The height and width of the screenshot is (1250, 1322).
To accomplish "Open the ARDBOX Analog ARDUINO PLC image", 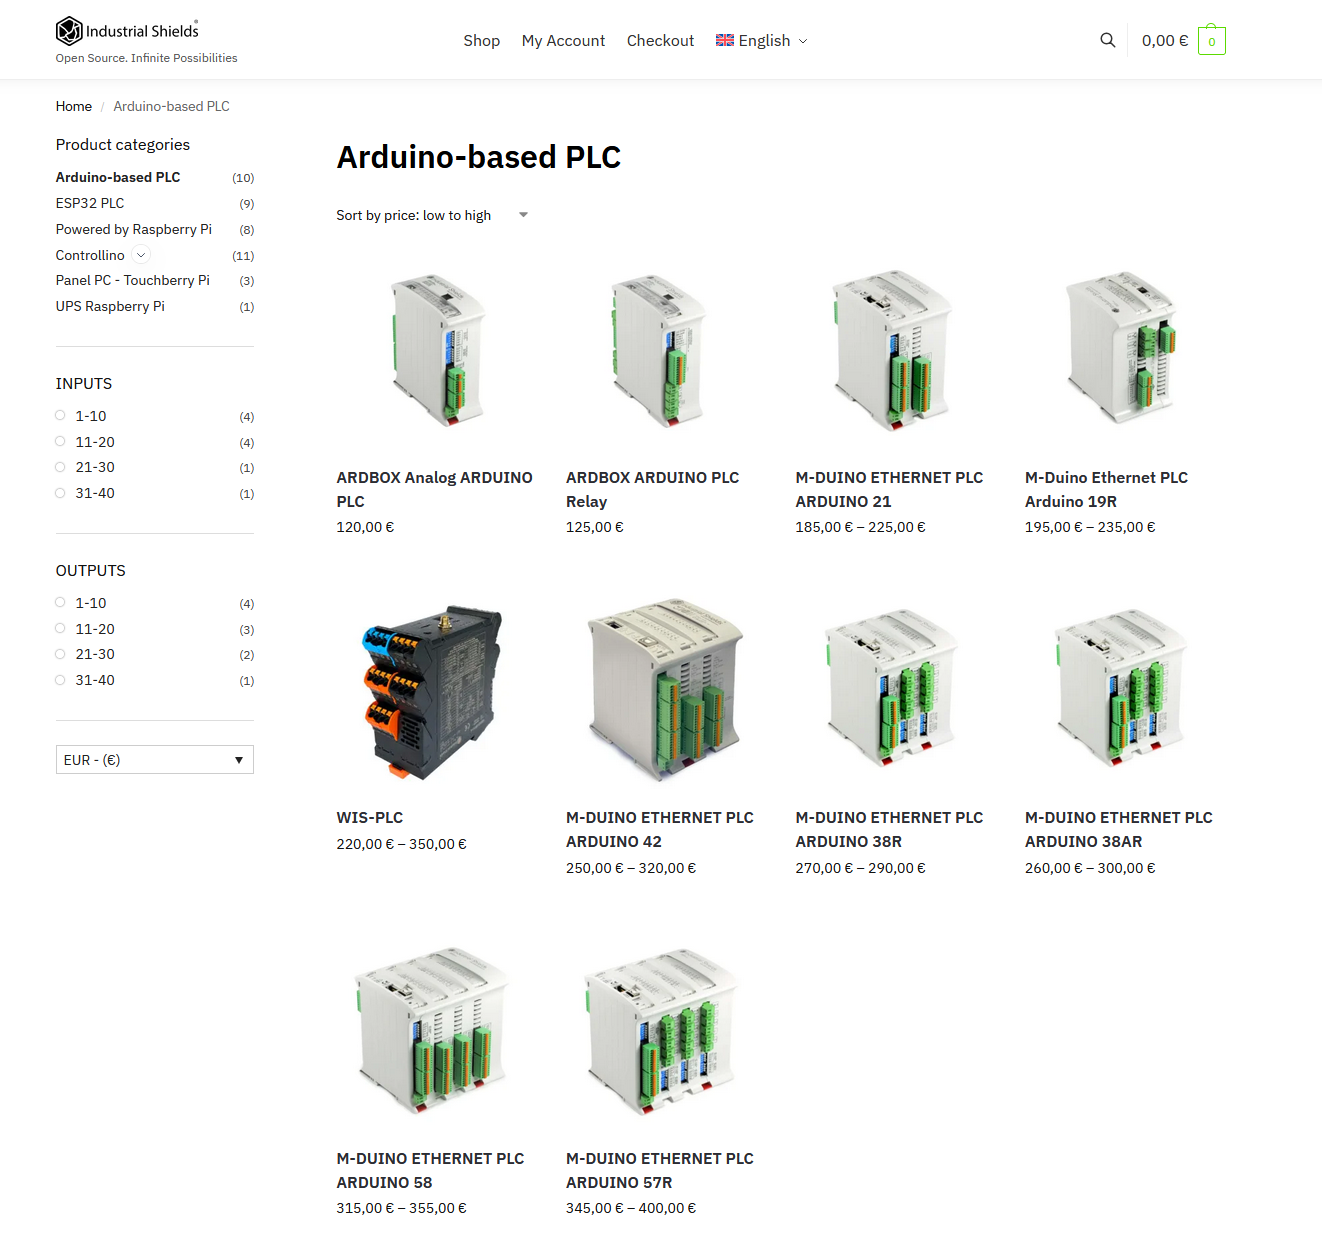I will coord(435,350).
